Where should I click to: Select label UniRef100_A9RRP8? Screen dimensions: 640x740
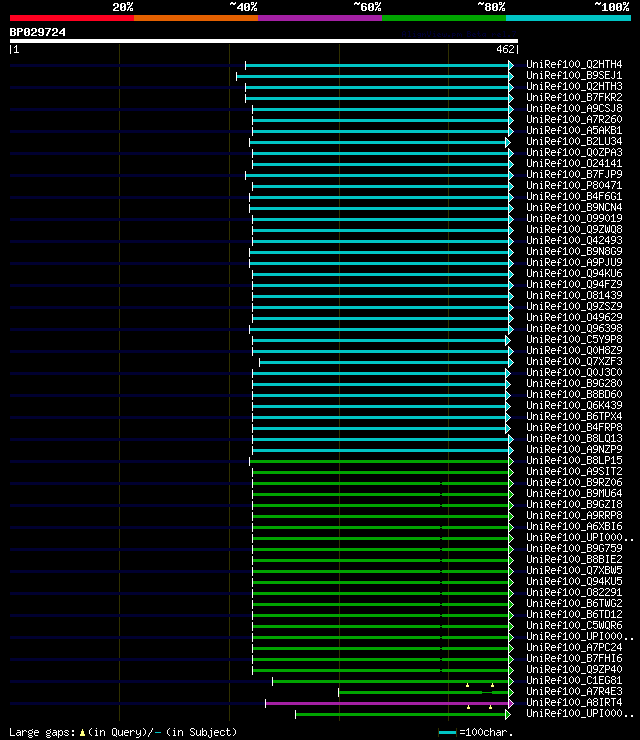(574, 515)
